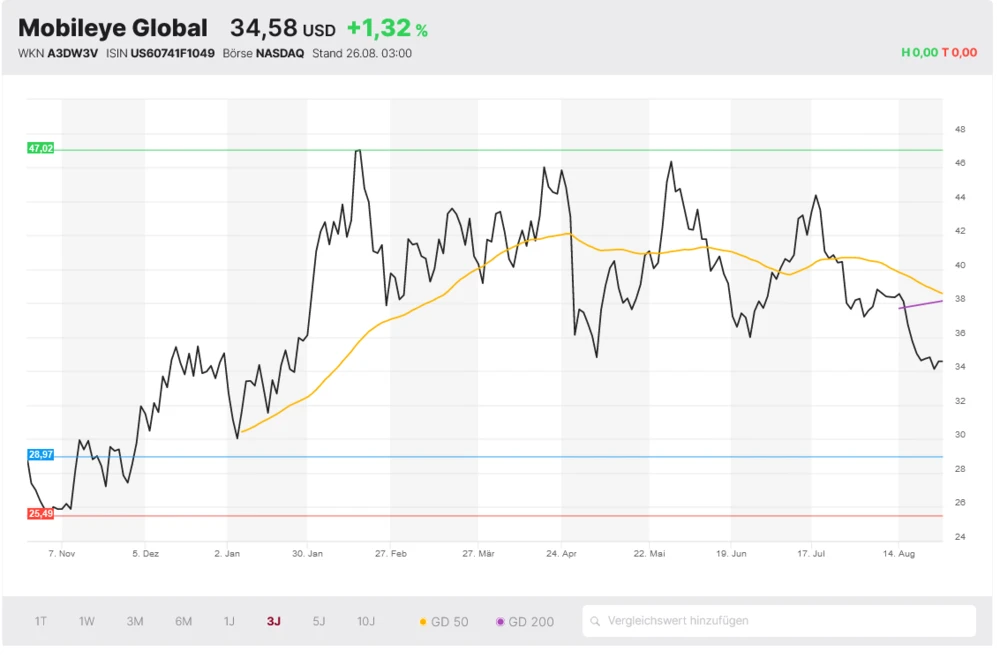Change chart range to 5J
This screenshot has width=1000, height=658.
319,621
